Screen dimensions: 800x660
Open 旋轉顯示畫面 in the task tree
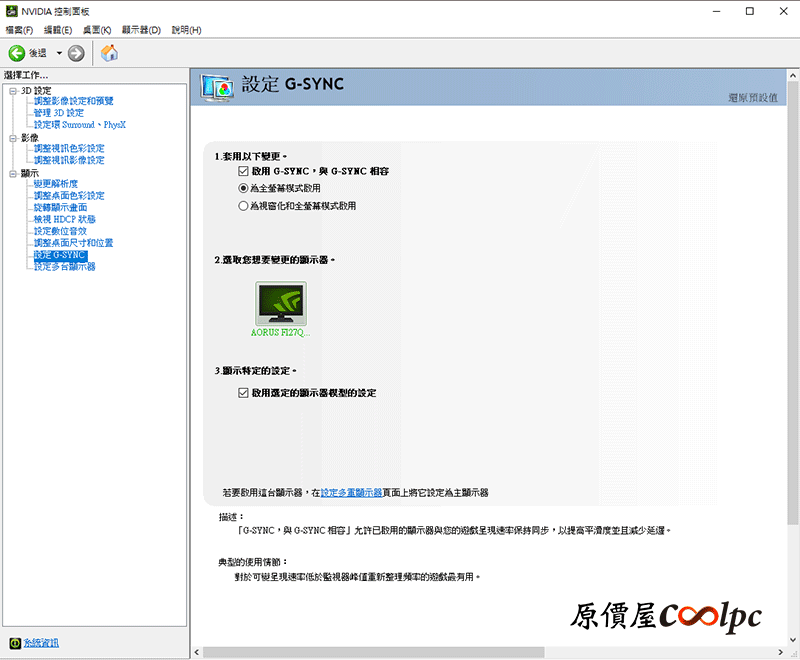tap(60, 207)
